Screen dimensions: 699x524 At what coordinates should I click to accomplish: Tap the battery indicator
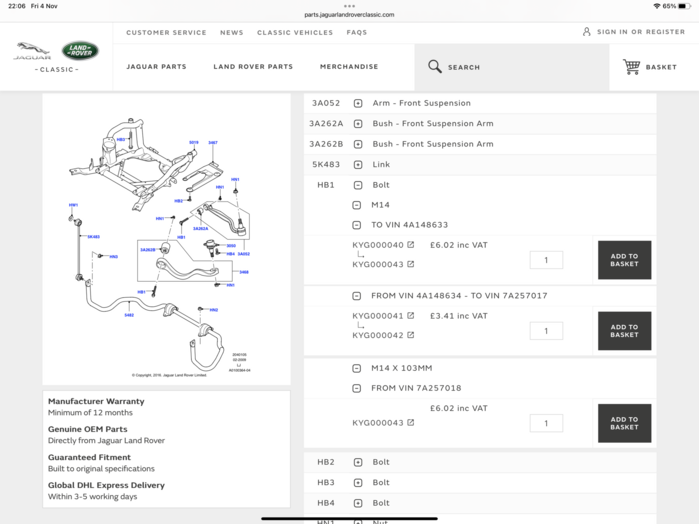click(685, 6)
